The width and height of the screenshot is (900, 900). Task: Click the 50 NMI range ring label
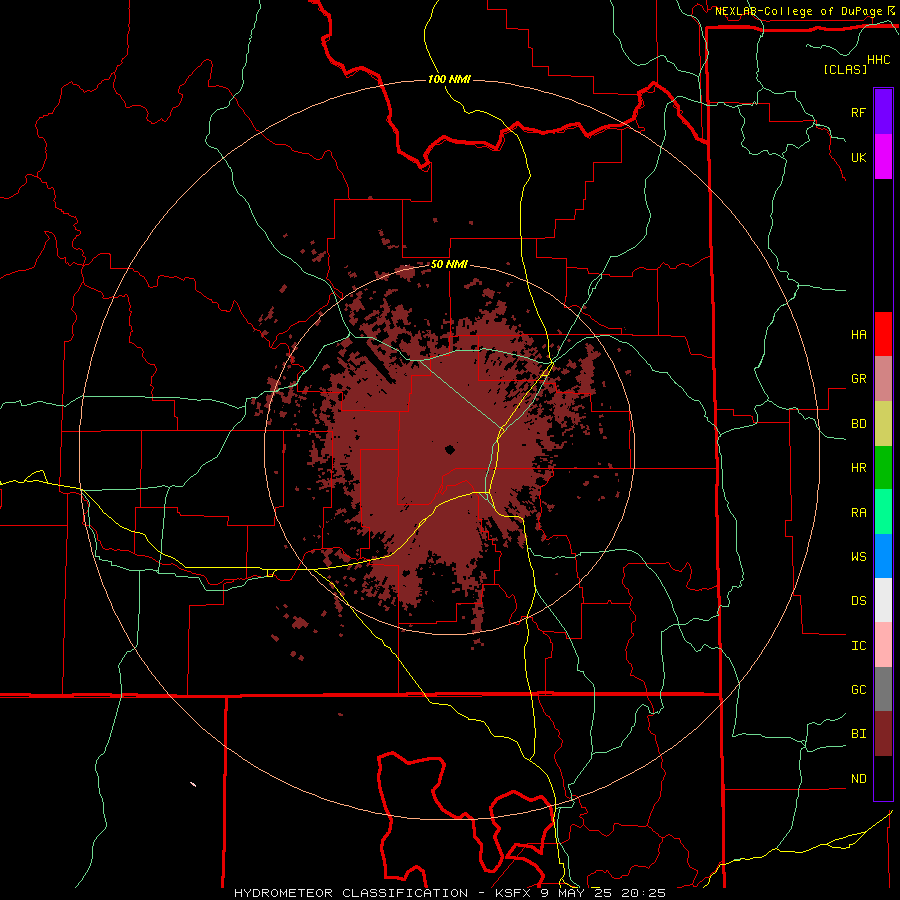coord(449,265)
